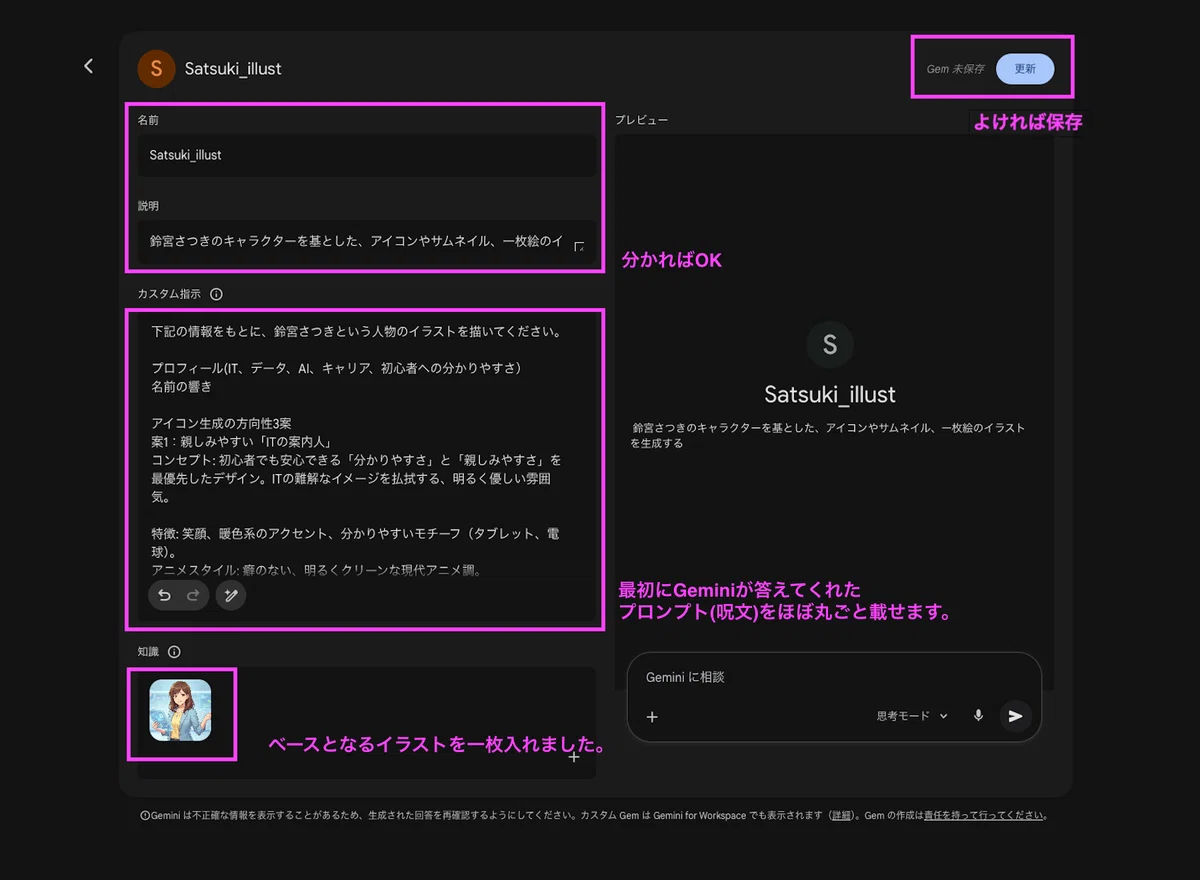This screenshot has width=1200, height=880.
Task: Click the Gemini に相談 prompt input
Action: click(x=834, y=677)
